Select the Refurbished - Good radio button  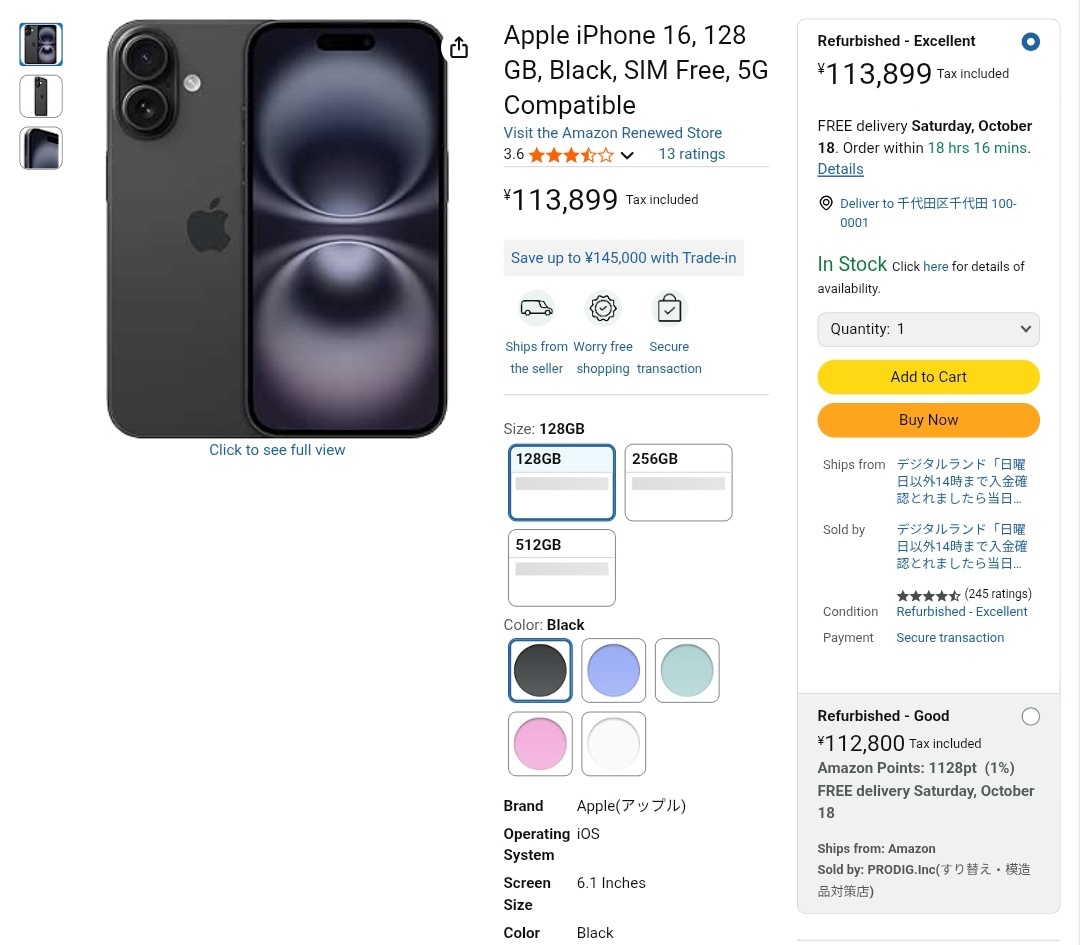click(x=1031, y=716)
